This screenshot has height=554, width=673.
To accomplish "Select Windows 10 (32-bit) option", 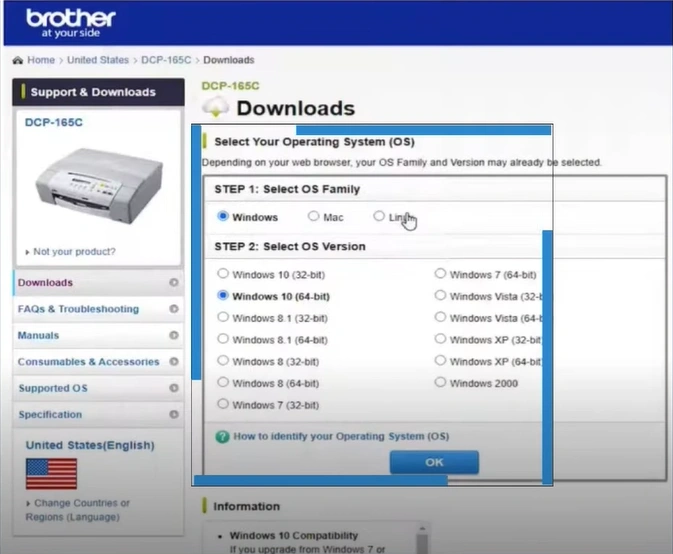I will 223,274.
